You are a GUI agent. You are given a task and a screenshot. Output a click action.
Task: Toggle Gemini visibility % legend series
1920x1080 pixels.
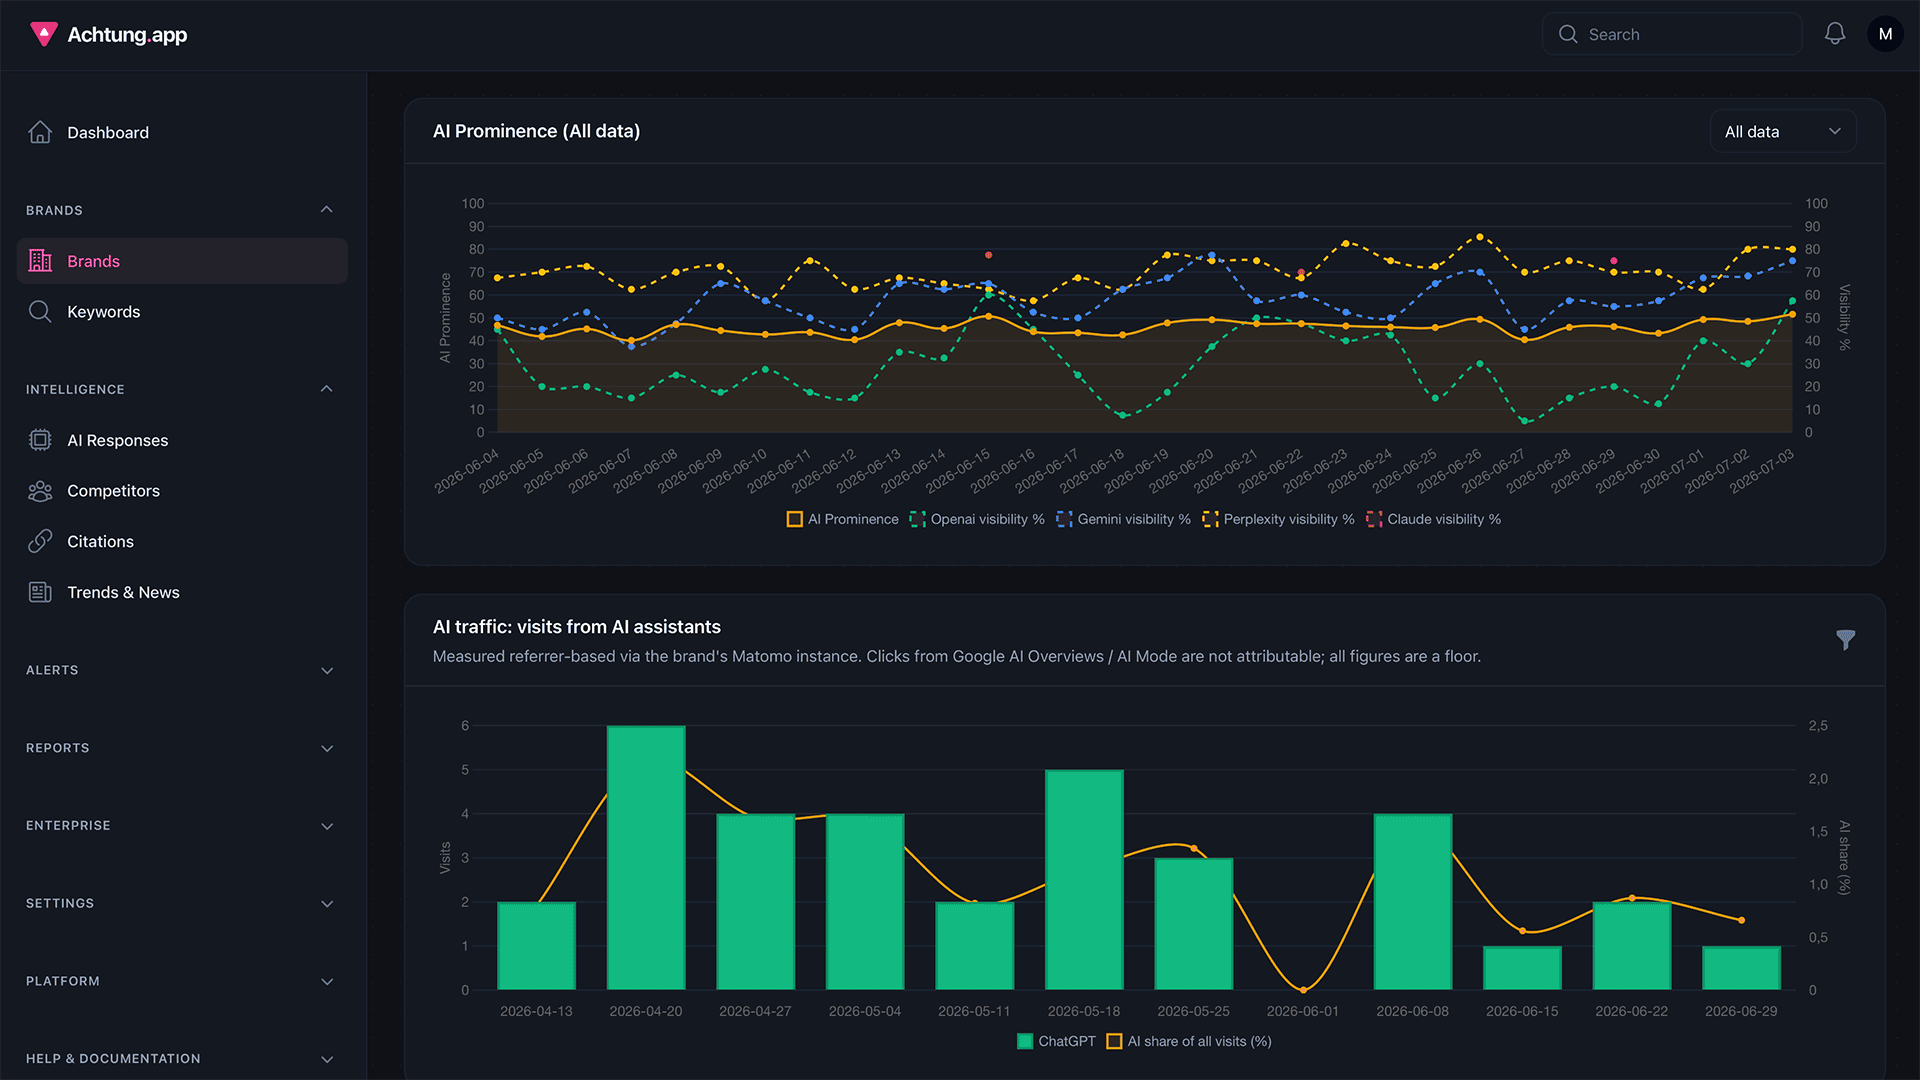(1123, 519)
